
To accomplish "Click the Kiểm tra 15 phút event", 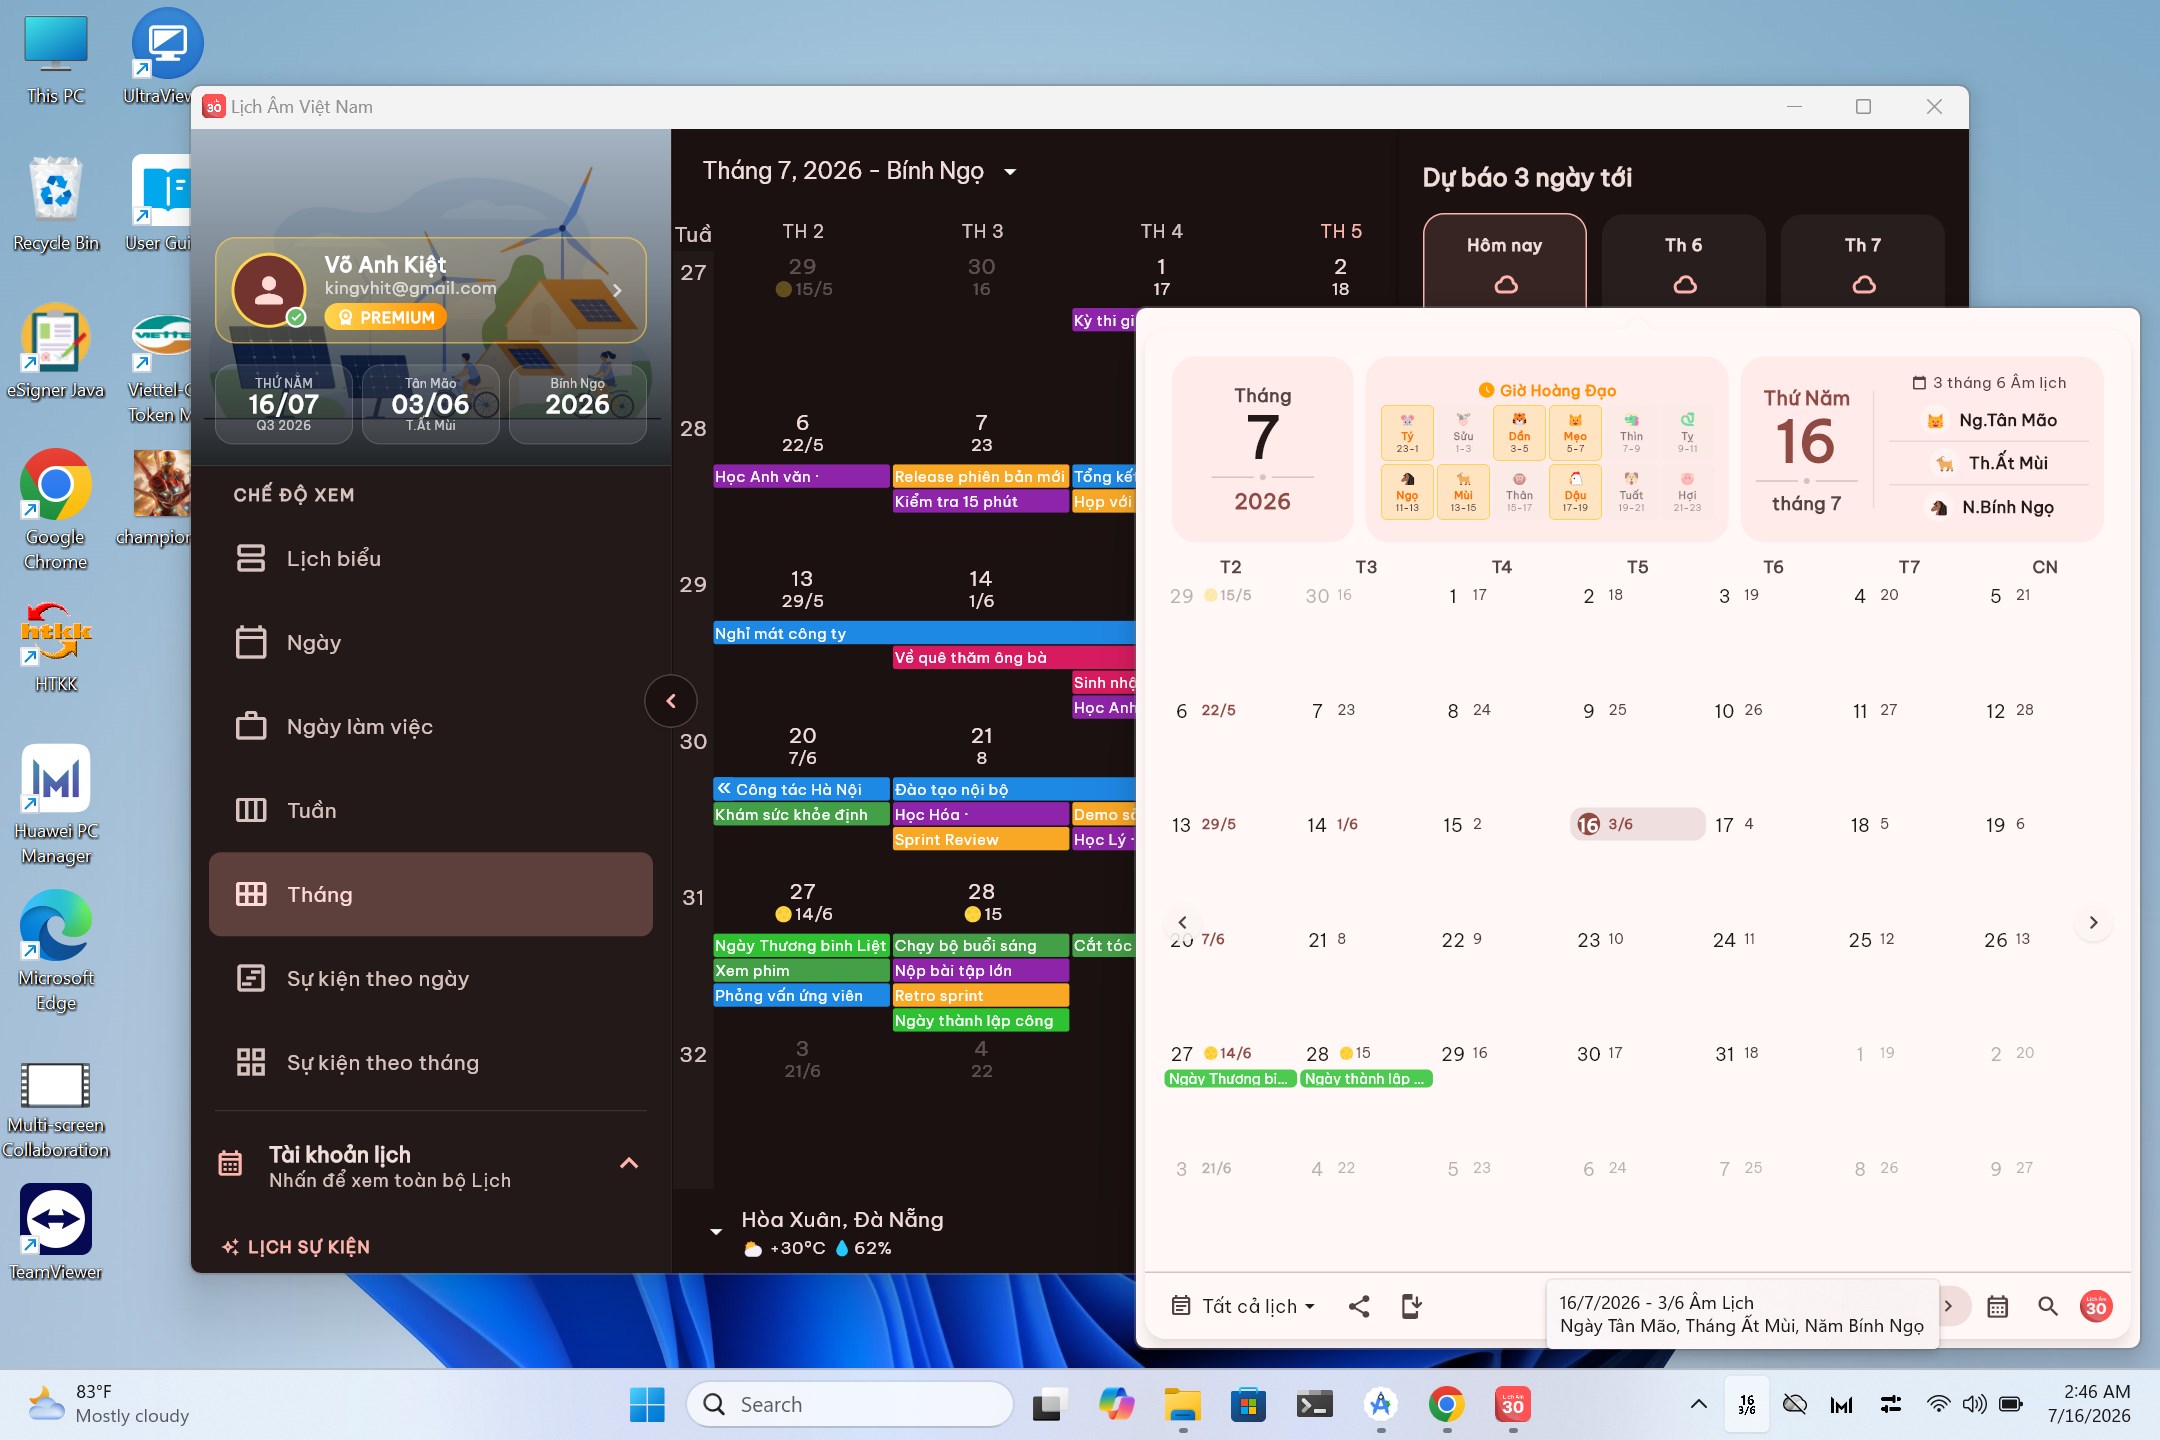I will pos(981,502).
